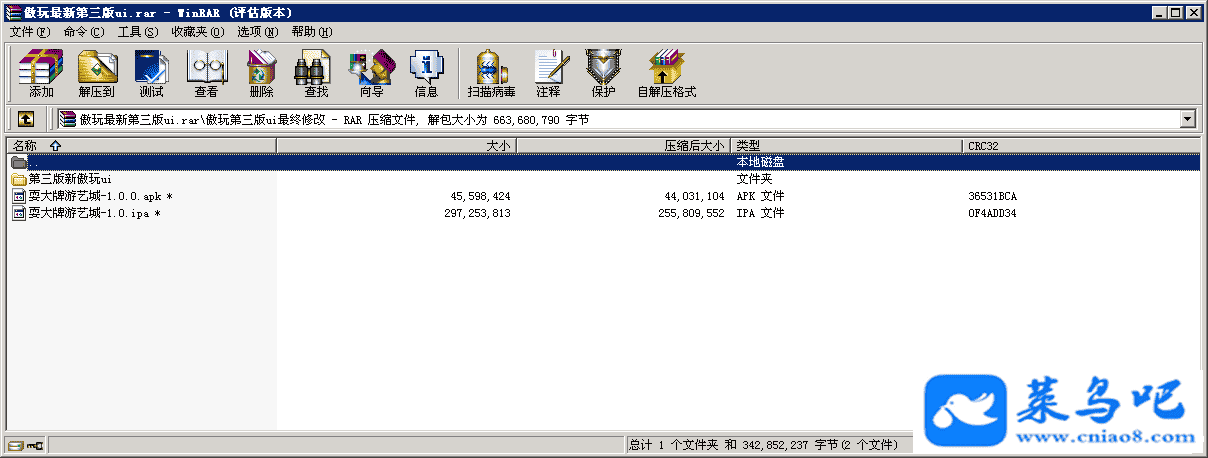Click the CRC32 value 36531BCA
The width and height of the screenshot is (1208, 458).
coord(992,196)
